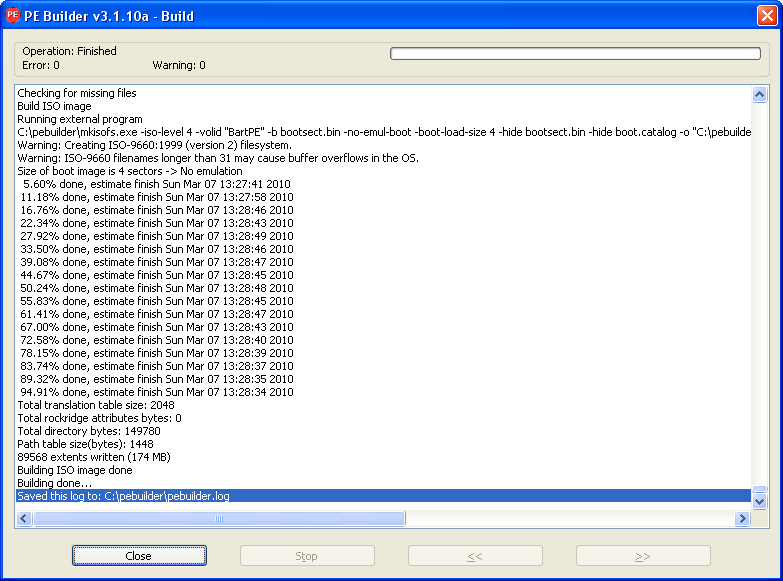The height and width of the screenshot is (581, 783).
Task: Click the PE Builder logo icon in title bar
Action: pos(12,15)
